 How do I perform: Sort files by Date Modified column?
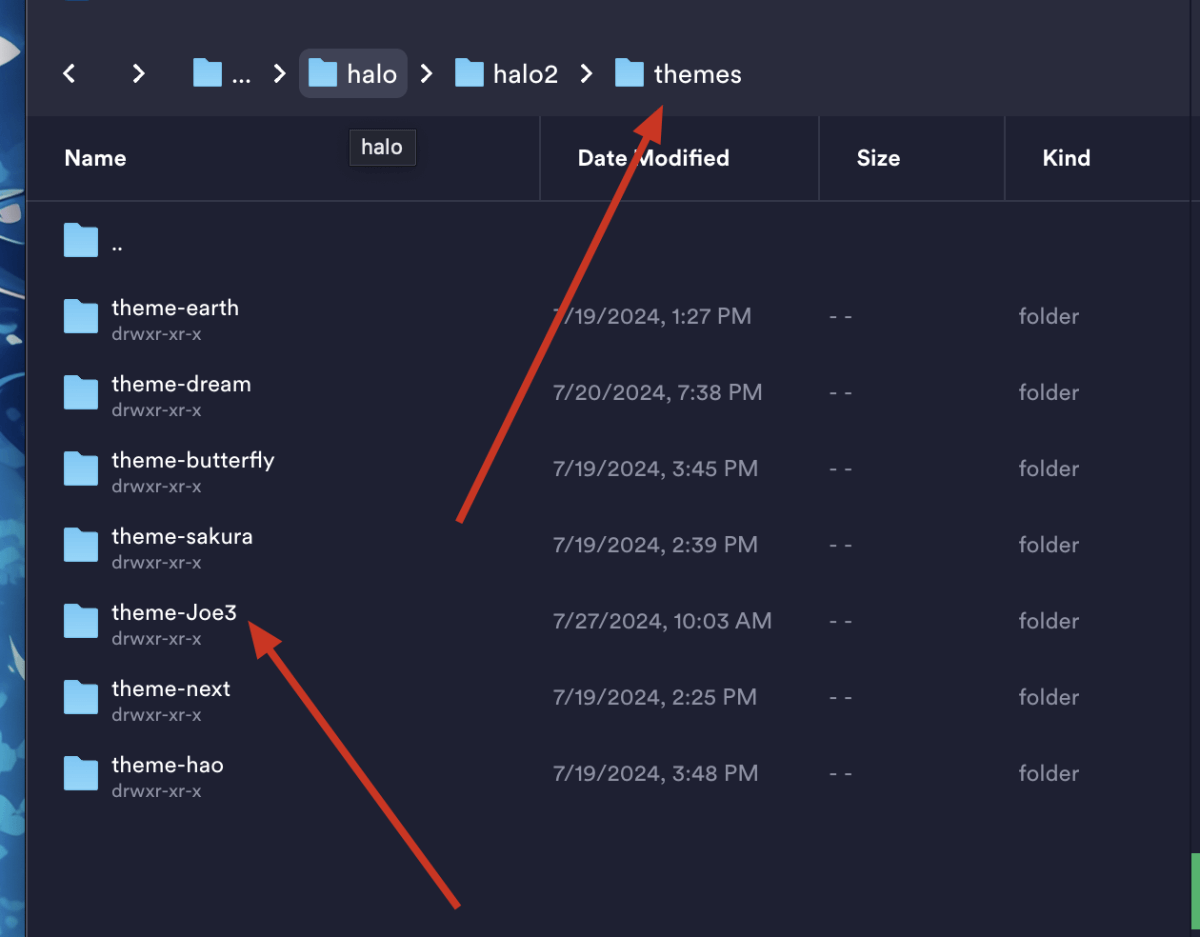tap(653, 158)
